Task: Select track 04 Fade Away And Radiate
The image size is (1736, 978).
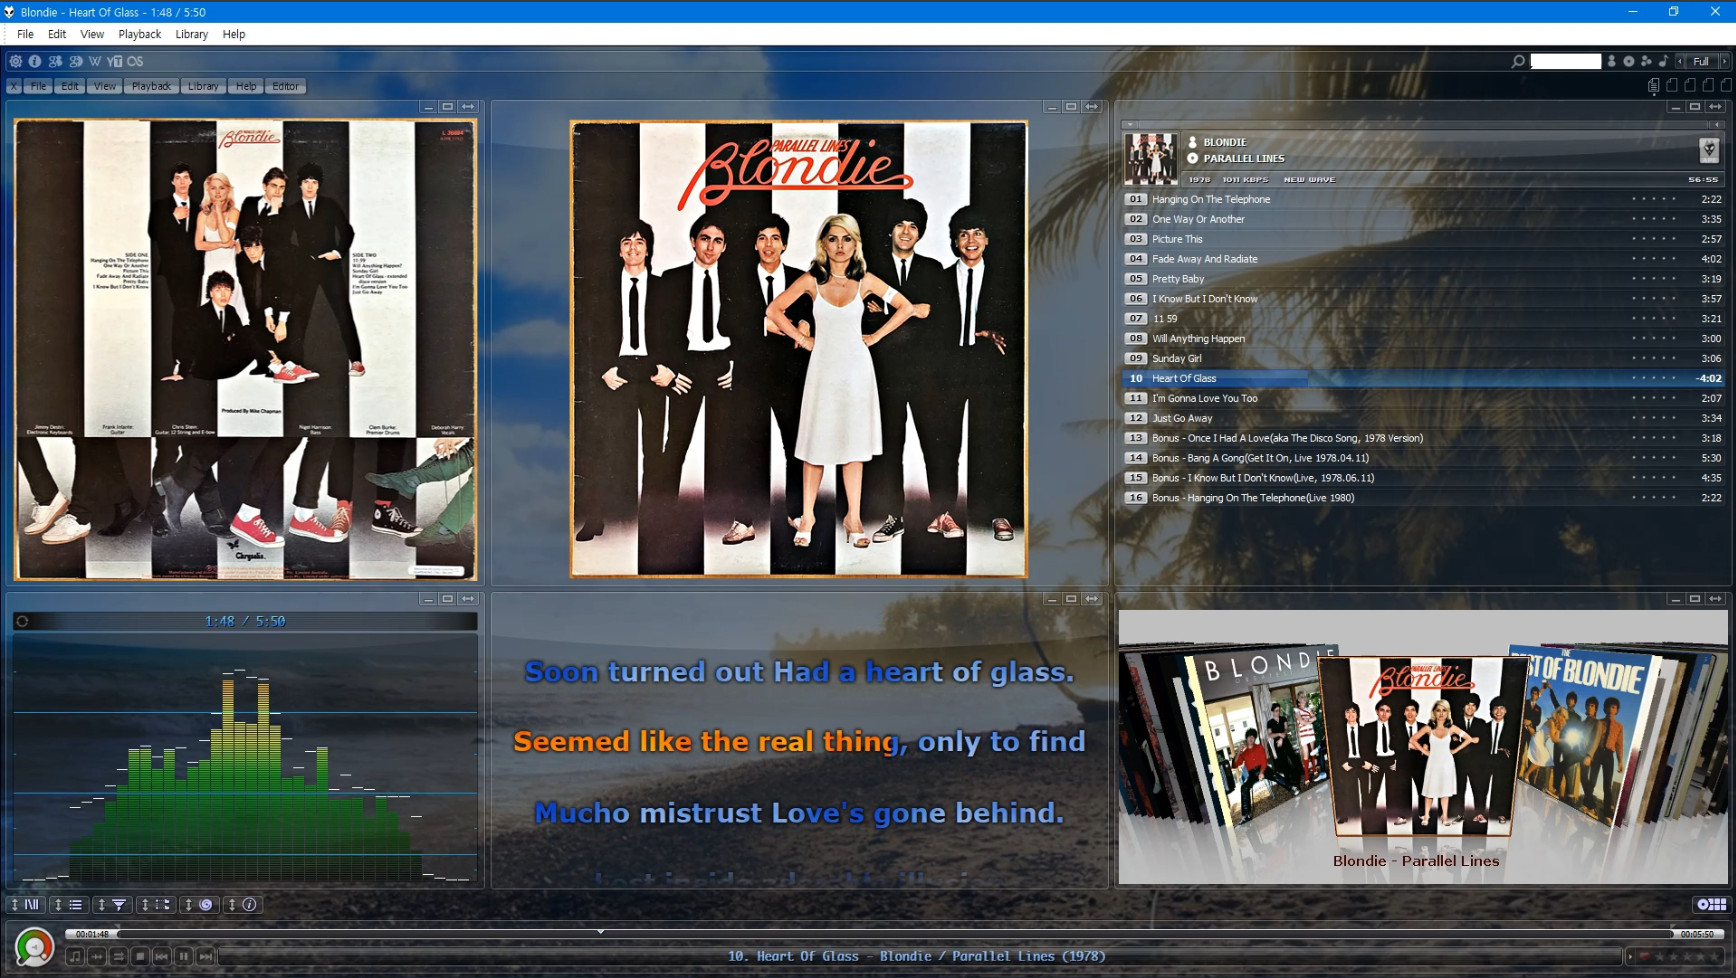Action: [1423, 259]
